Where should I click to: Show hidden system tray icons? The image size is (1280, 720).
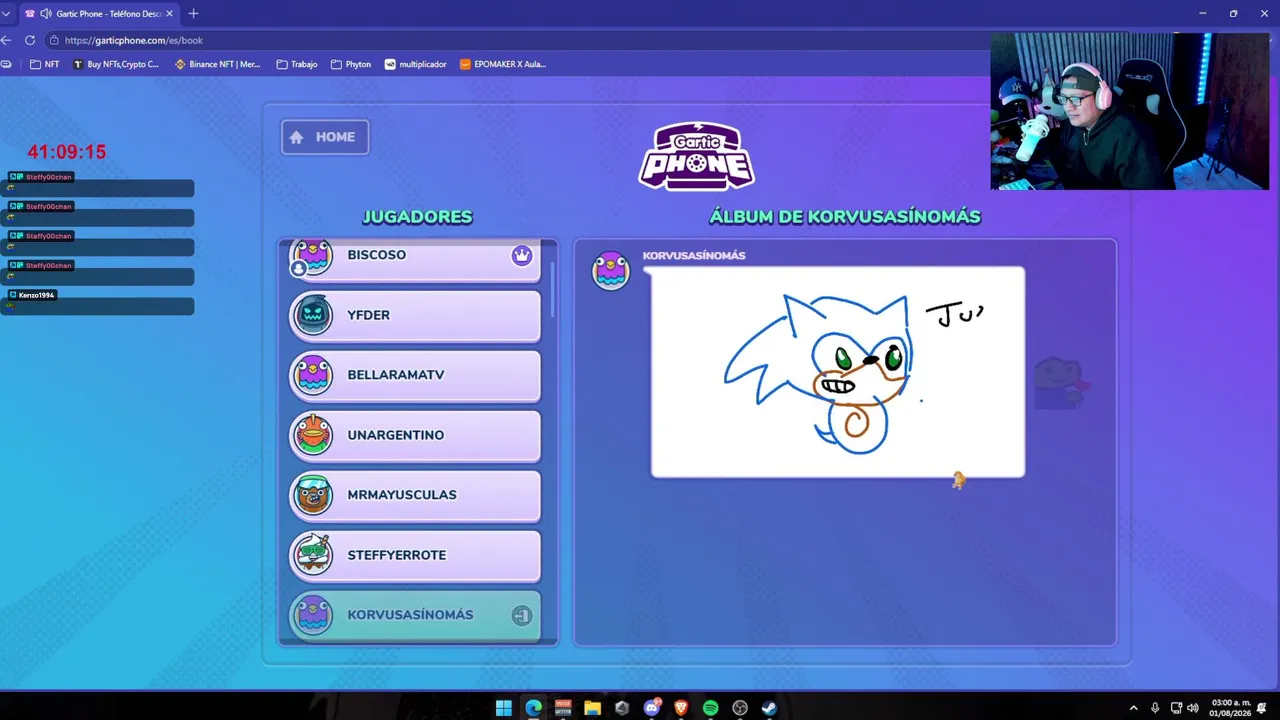pos(1133,708)
